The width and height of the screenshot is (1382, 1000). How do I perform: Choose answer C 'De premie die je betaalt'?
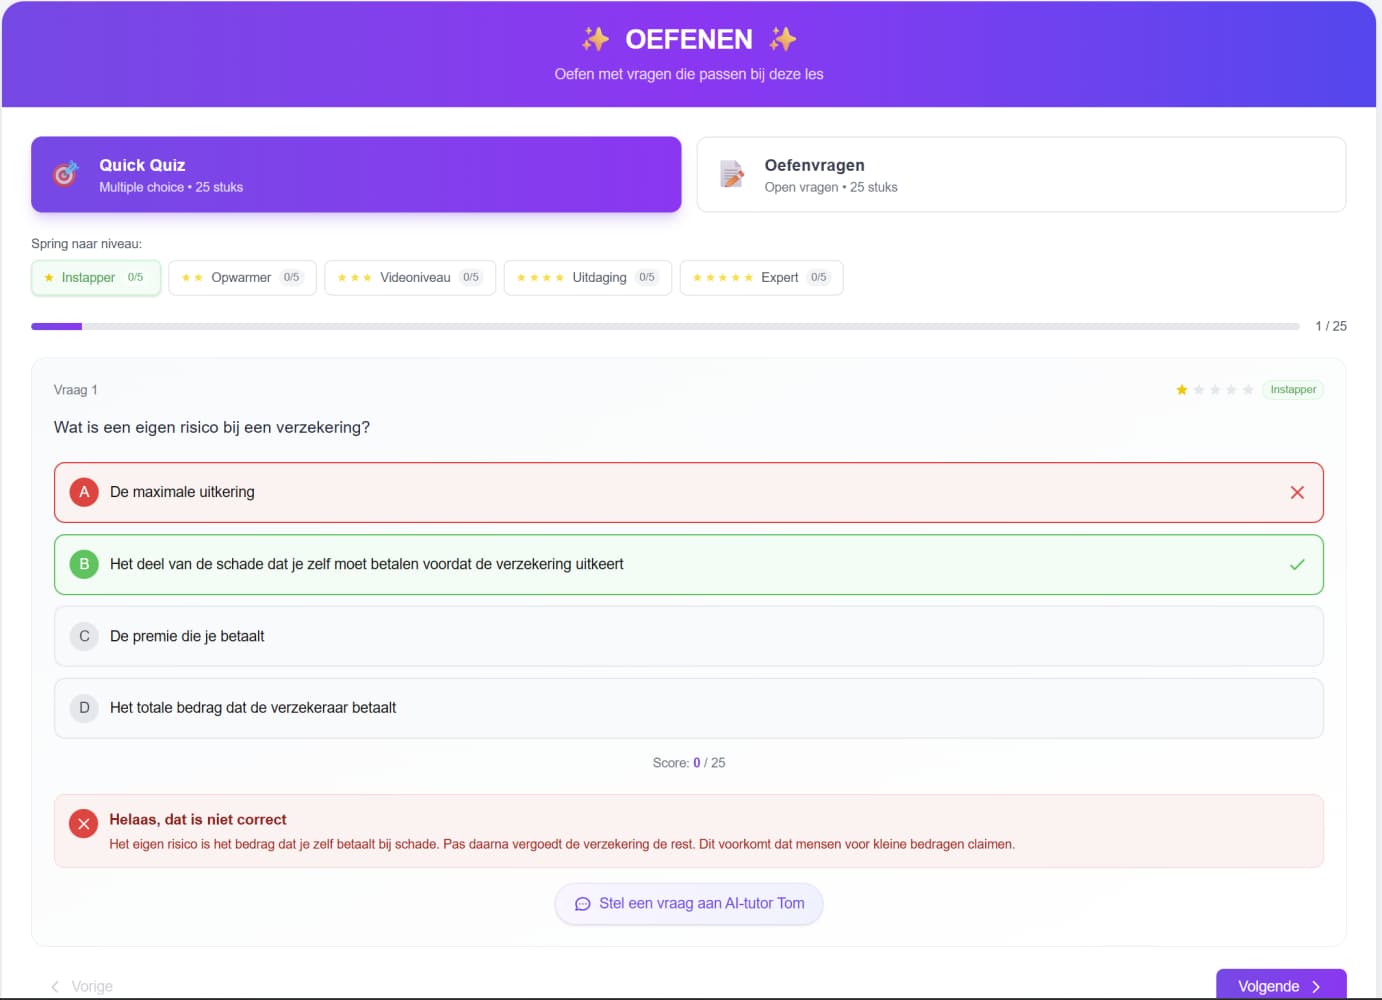[689, 636]
